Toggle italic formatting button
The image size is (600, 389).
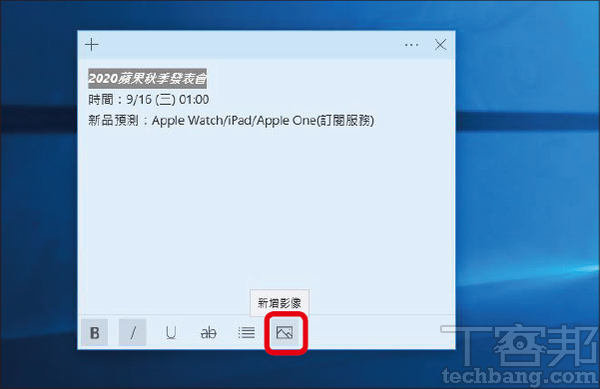tap(132, 332)
